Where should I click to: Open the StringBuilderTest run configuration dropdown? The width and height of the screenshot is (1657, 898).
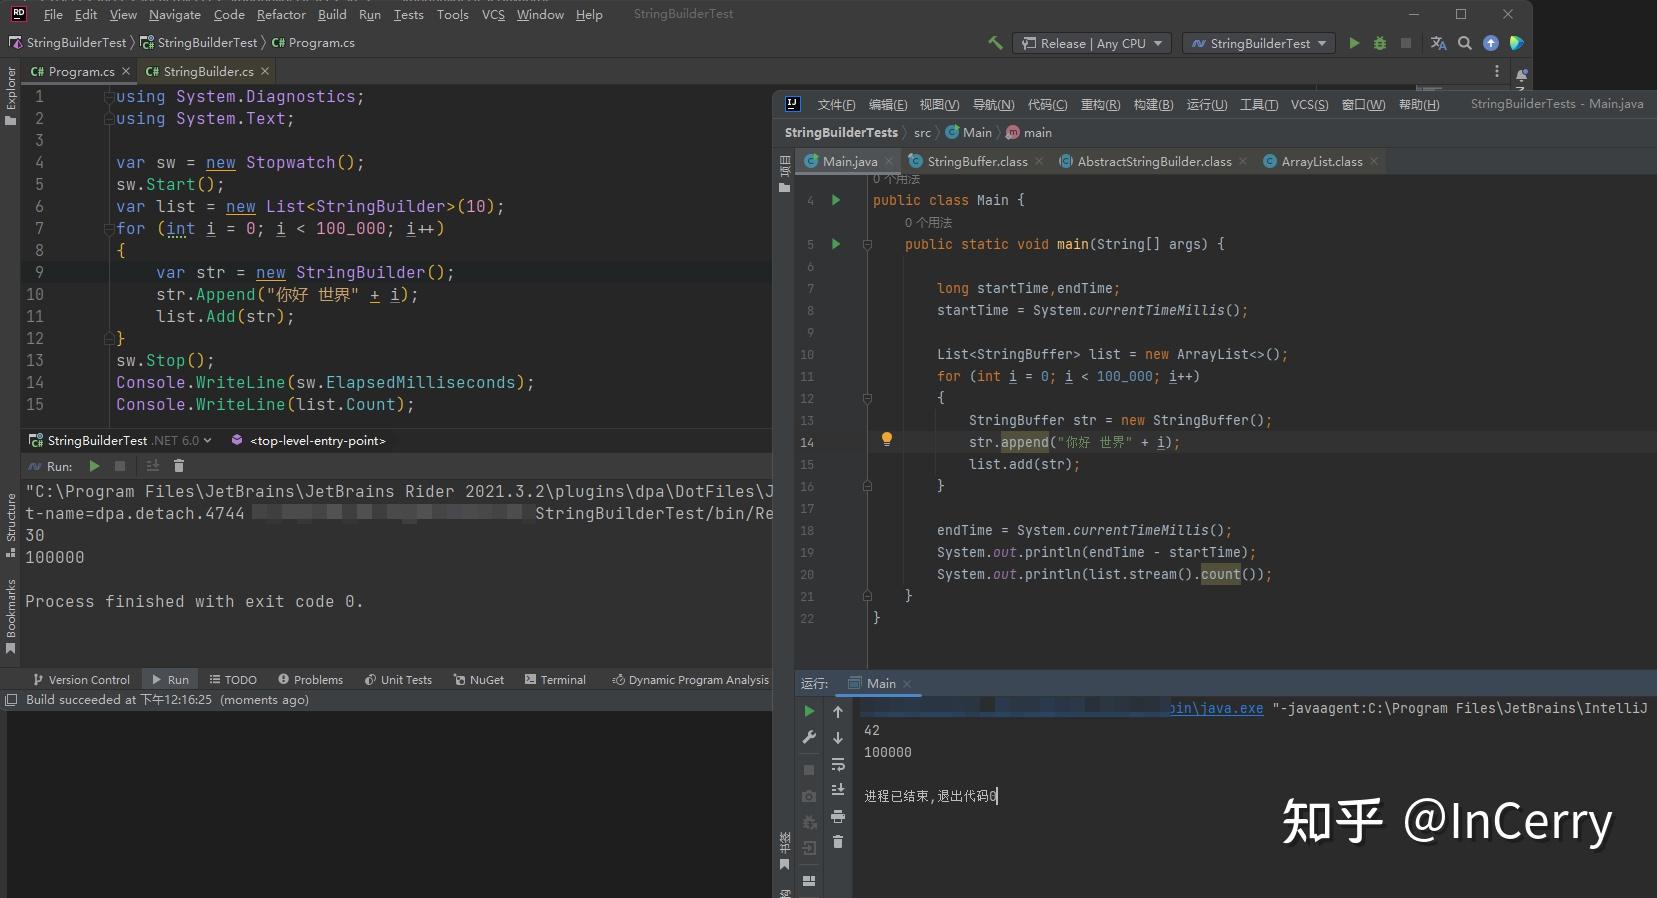pos(1259,43)
